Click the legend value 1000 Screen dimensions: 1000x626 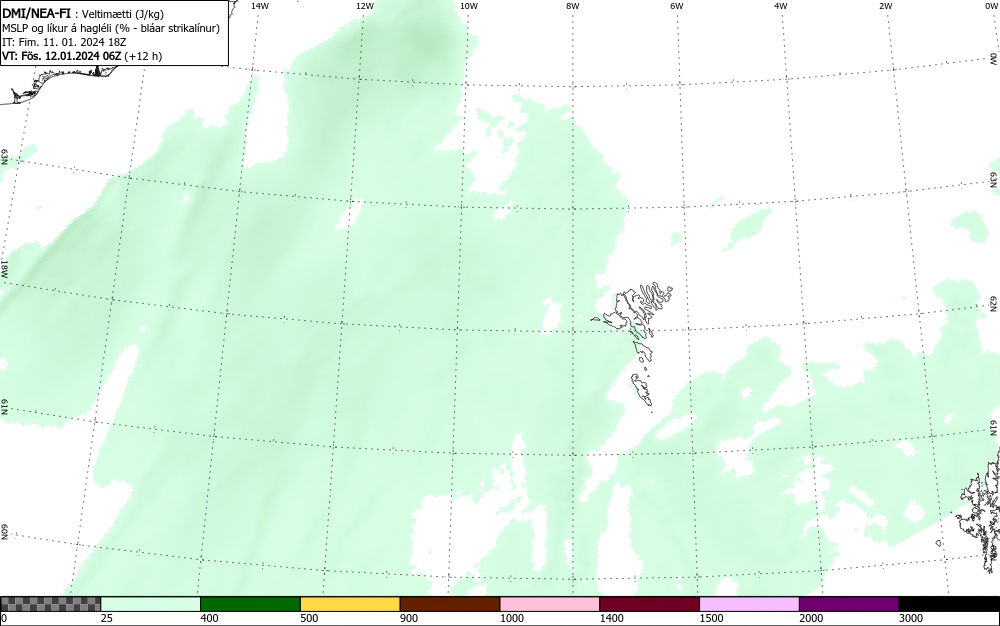coord(511,618)
